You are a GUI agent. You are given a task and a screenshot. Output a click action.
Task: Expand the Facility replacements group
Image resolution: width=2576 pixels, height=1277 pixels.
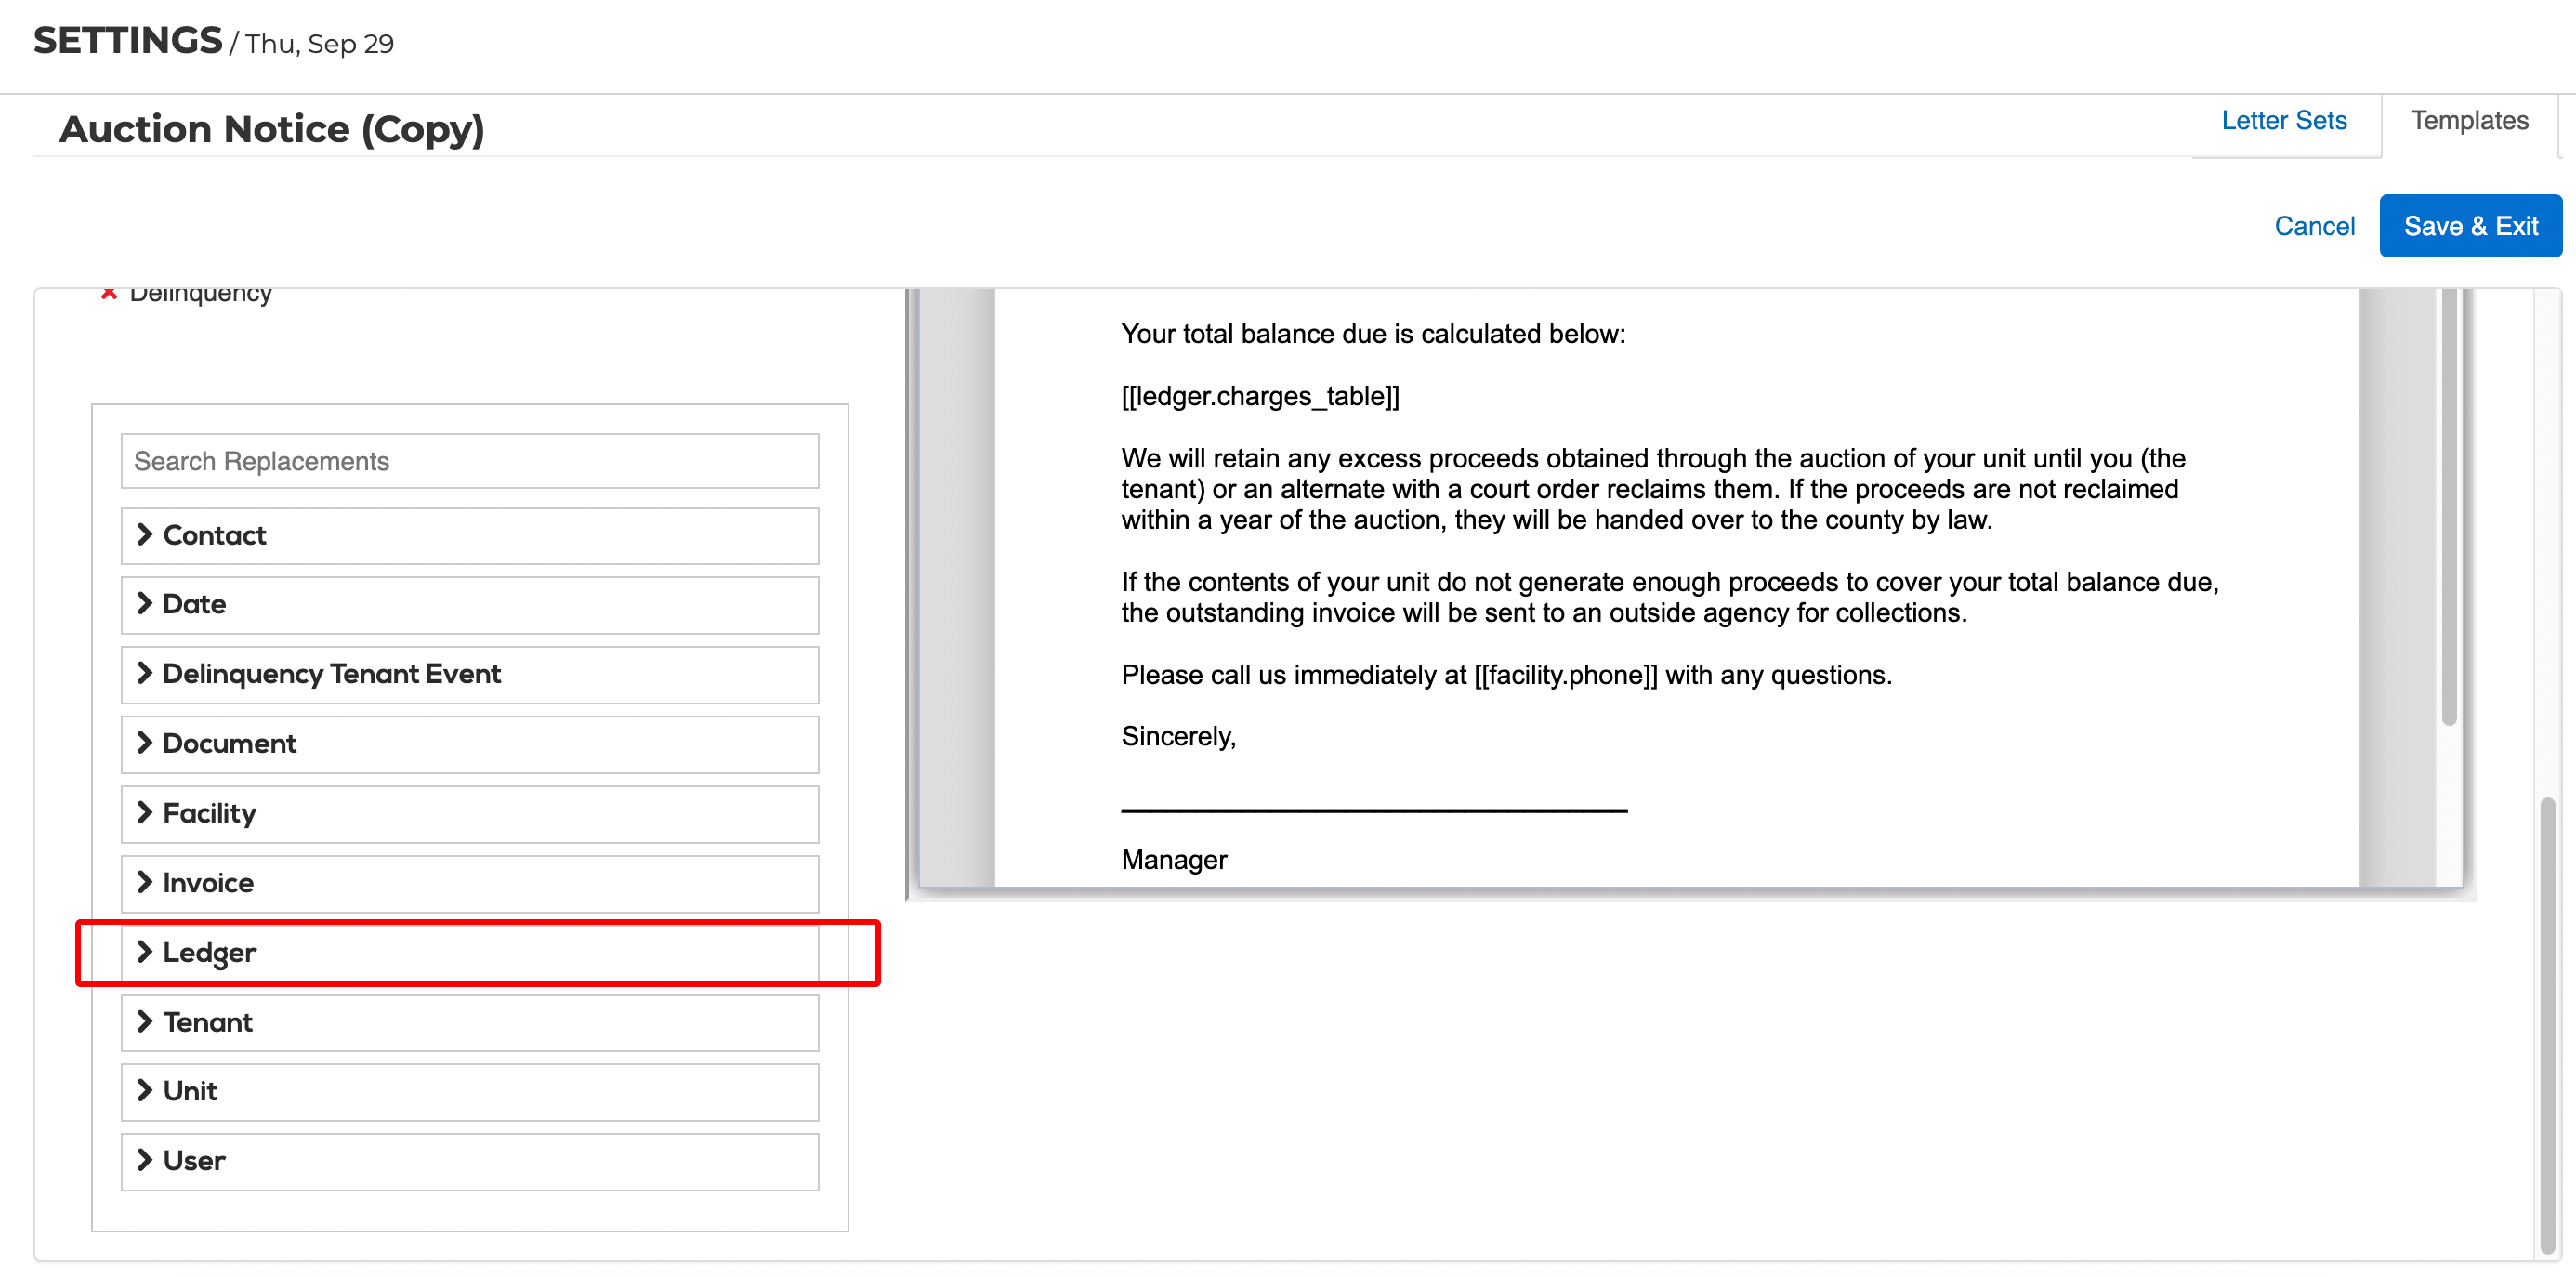pyautogui.click(x=470, y=814)
